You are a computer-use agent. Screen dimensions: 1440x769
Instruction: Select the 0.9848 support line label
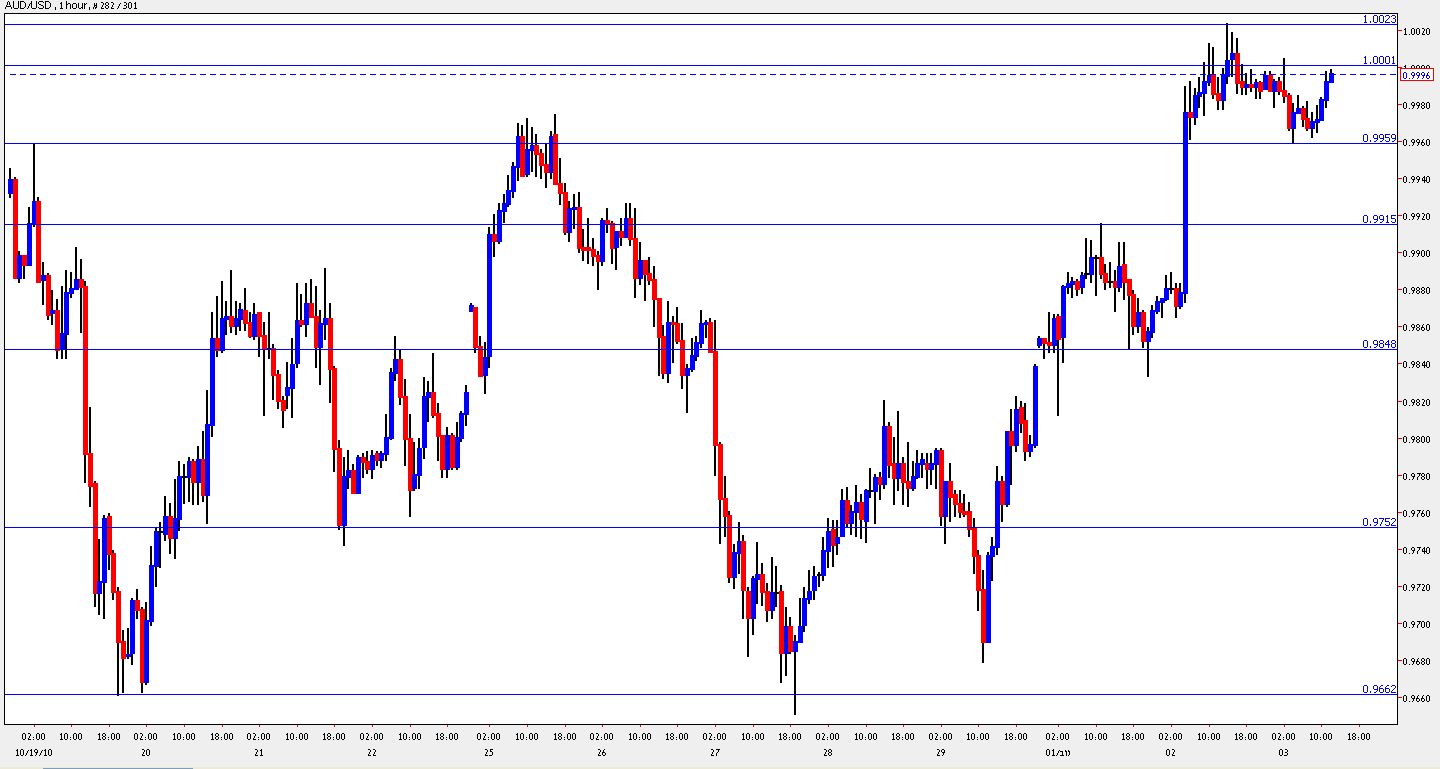coord(1379,344)
